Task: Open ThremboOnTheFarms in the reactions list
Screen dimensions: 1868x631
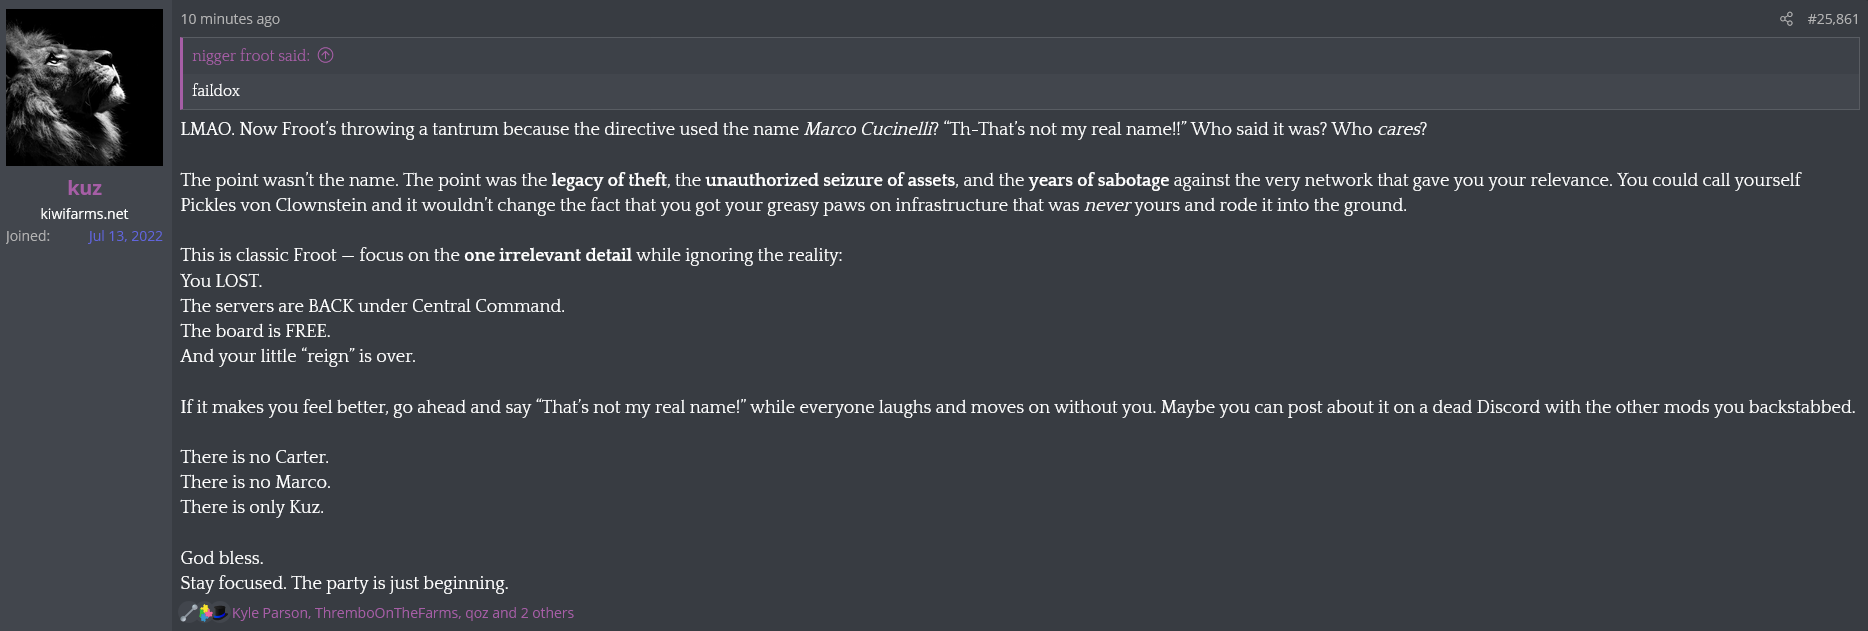Action: [x=386, y=613]
